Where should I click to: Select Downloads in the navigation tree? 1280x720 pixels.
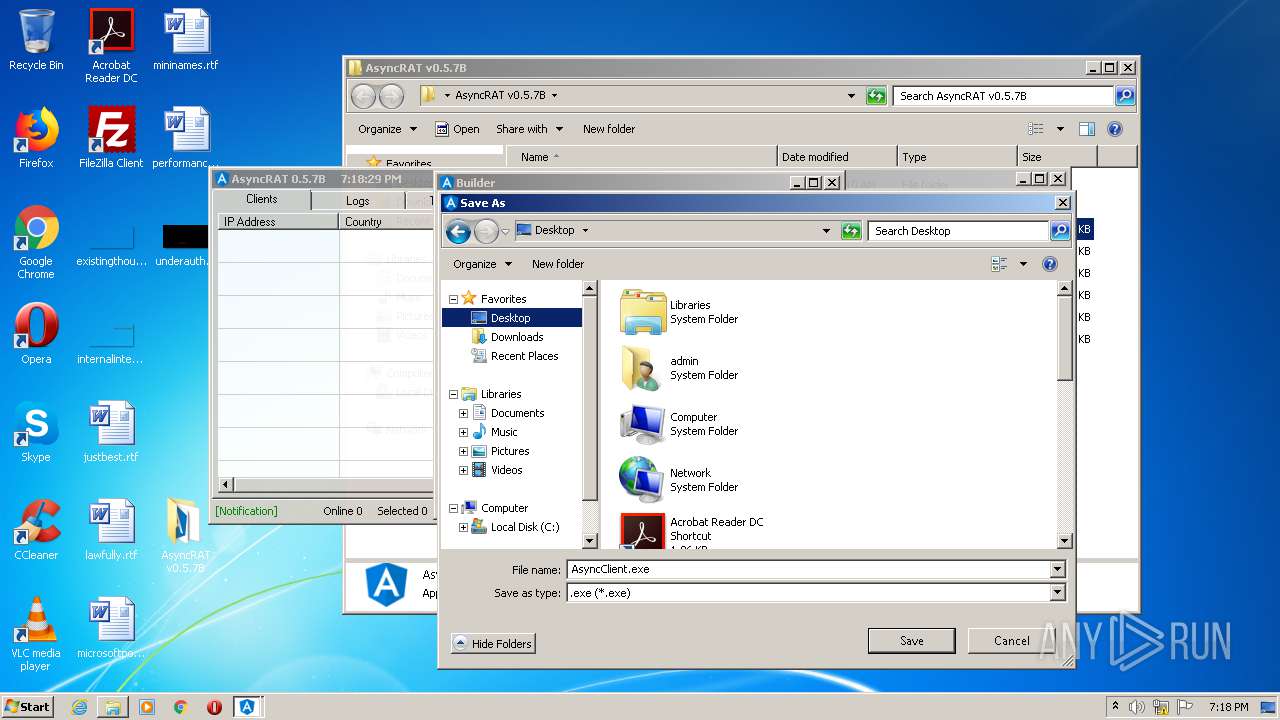516,337
